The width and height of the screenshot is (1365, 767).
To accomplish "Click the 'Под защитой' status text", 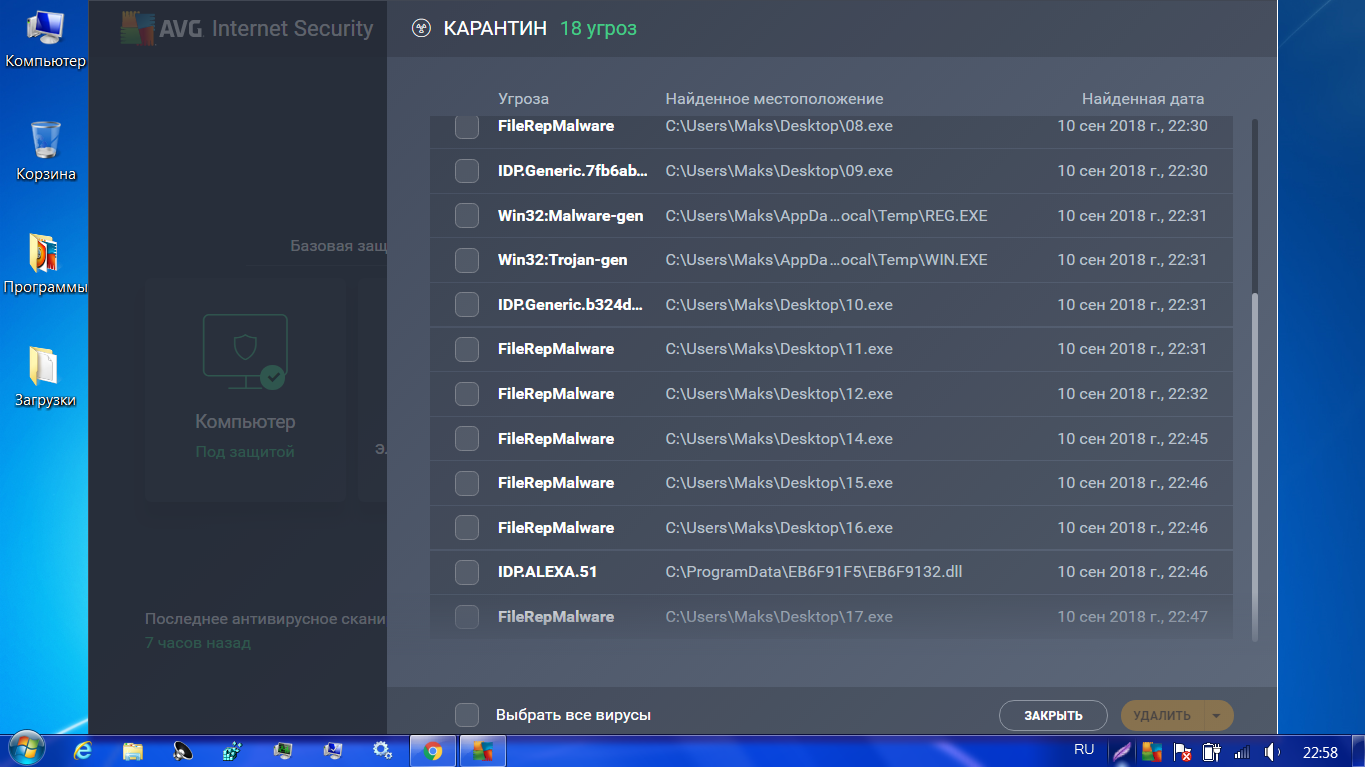I will point(245,452).
